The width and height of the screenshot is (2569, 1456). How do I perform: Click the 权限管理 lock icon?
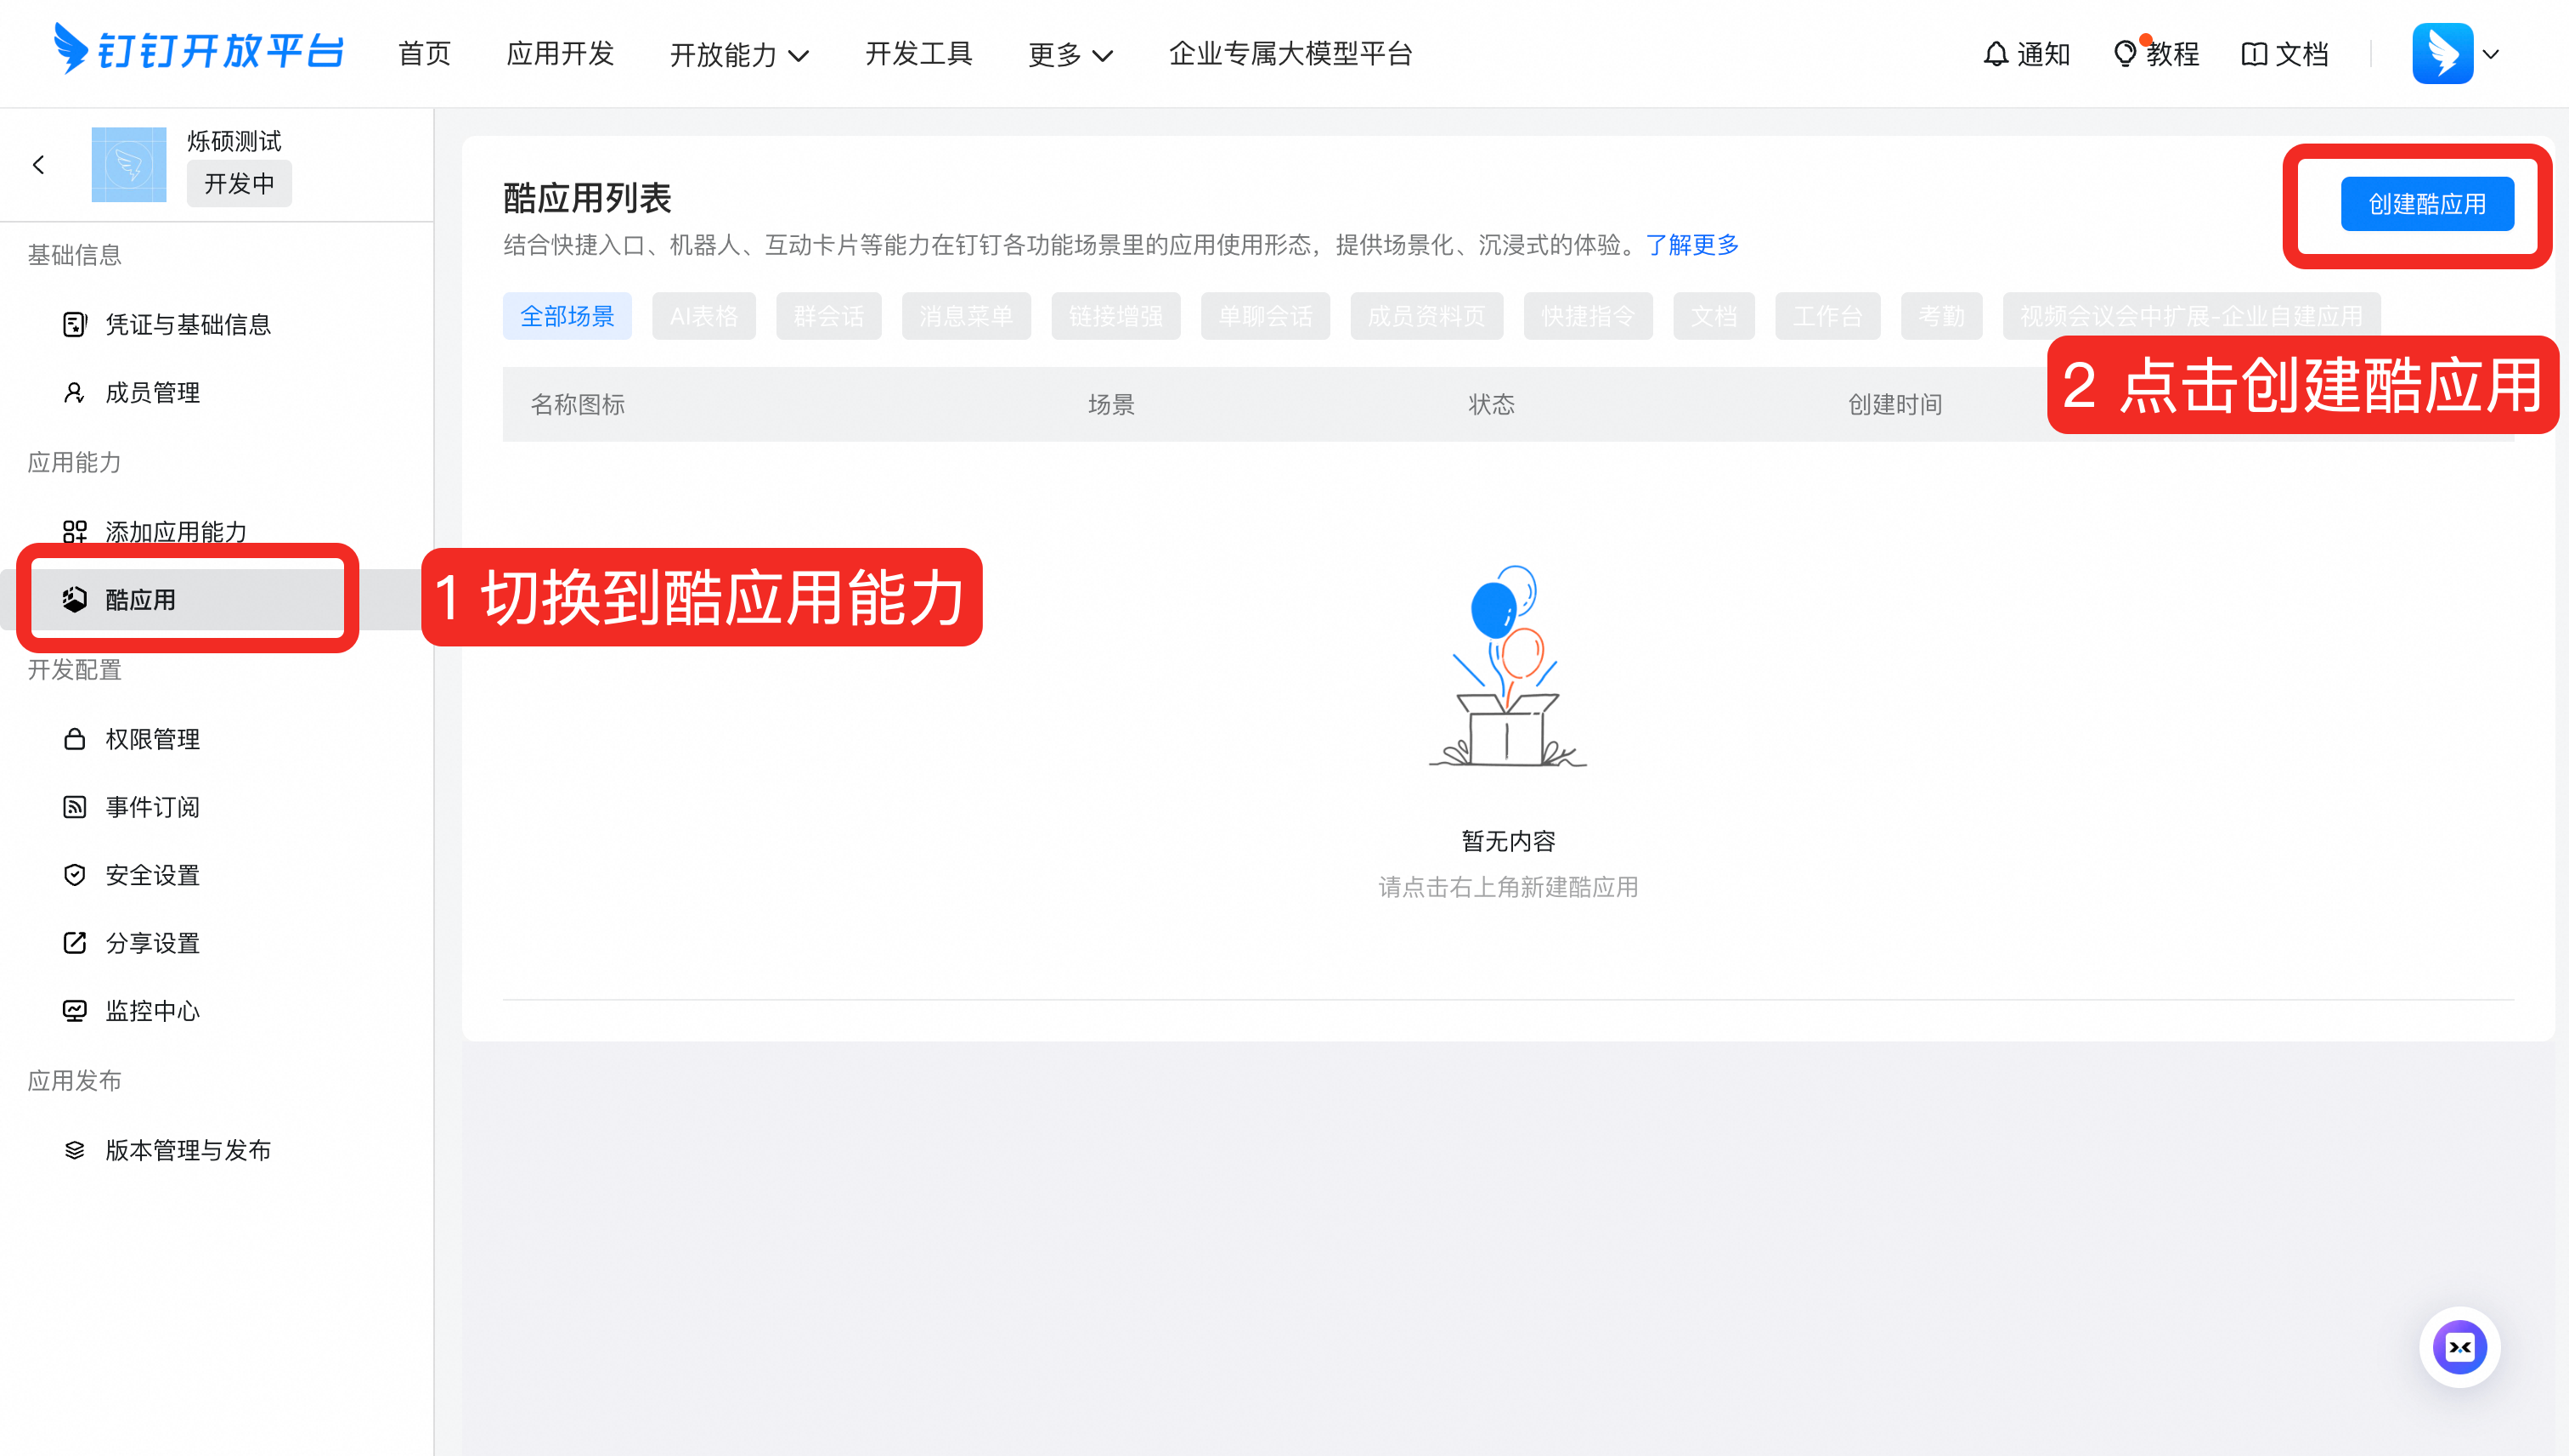[75, 739]
